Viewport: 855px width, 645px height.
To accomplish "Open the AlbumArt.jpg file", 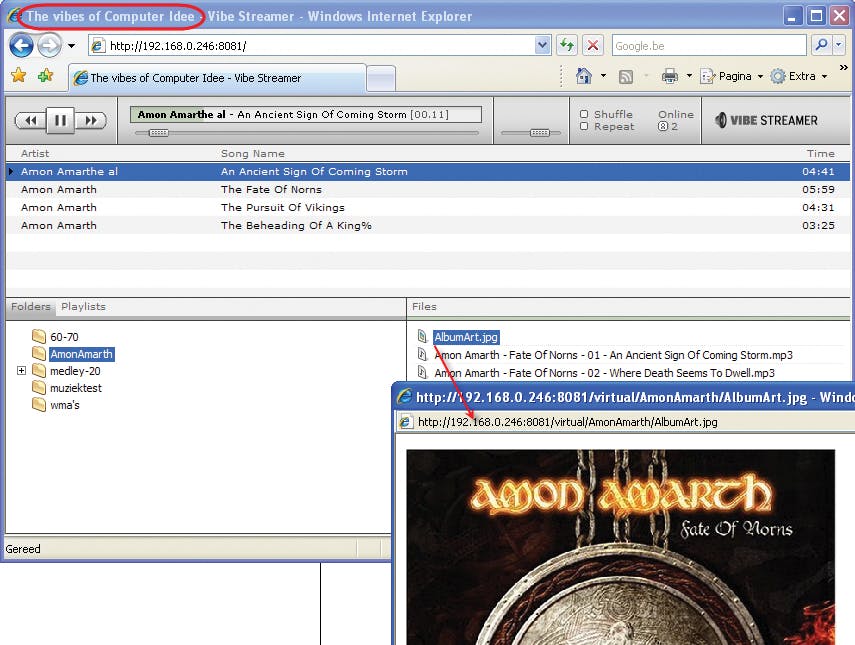I will tap(466, 337).
